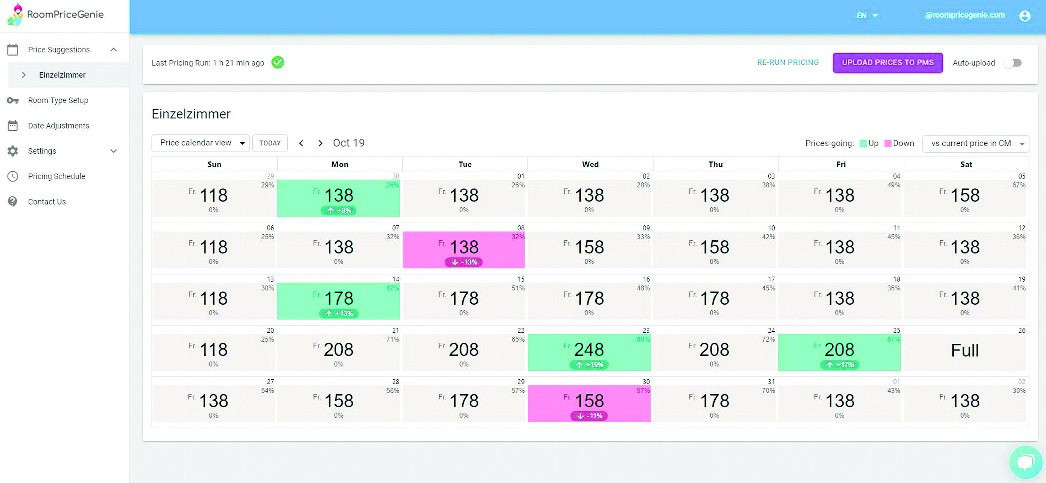
Task: Collapse the Price Suggestions menu section
Action: tap(113, 49)
